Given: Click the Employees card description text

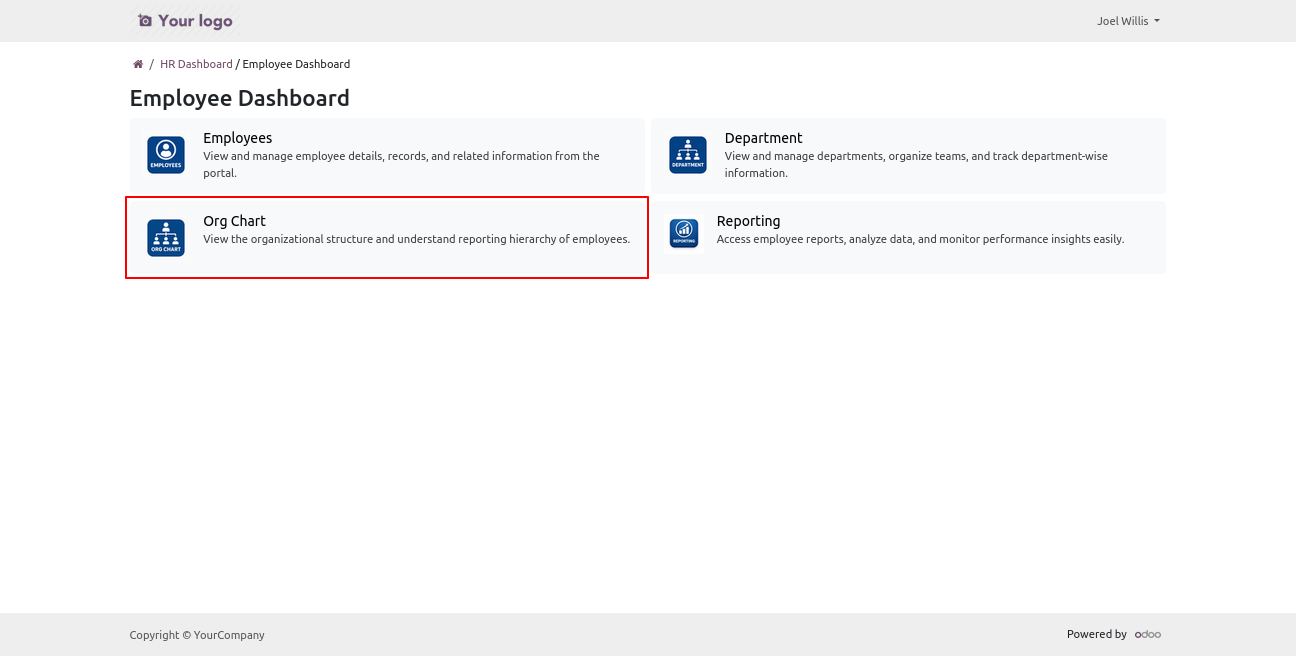Looking at the screenshot, I should [401, 164].
